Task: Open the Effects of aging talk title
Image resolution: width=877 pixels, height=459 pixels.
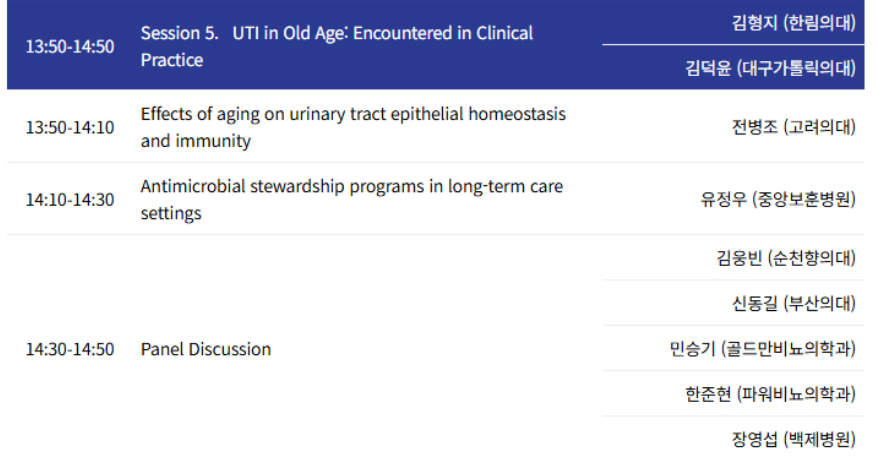Action: (x=353, y=127)
